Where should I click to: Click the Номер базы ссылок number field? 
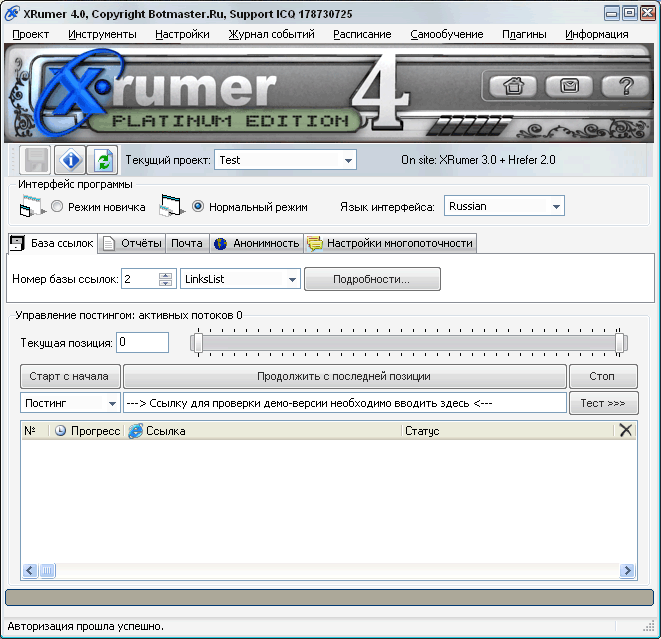(x=140, y=279)
